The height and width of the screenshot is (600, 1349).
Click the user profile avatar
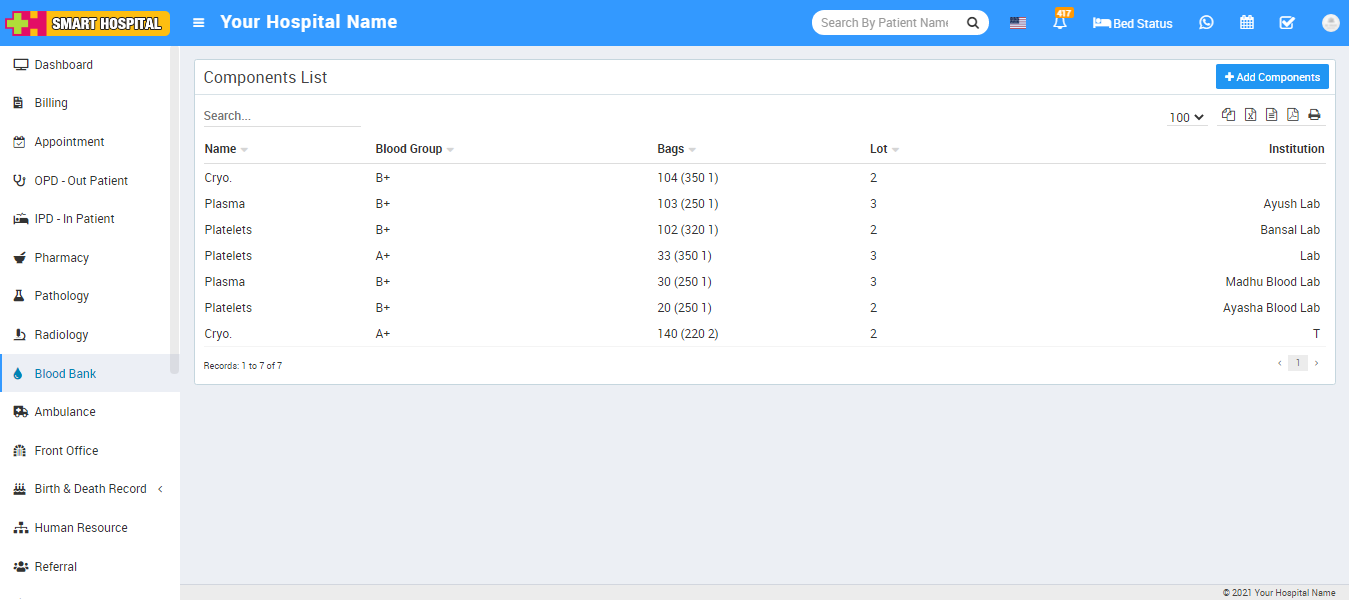[x=1330, y=23]
